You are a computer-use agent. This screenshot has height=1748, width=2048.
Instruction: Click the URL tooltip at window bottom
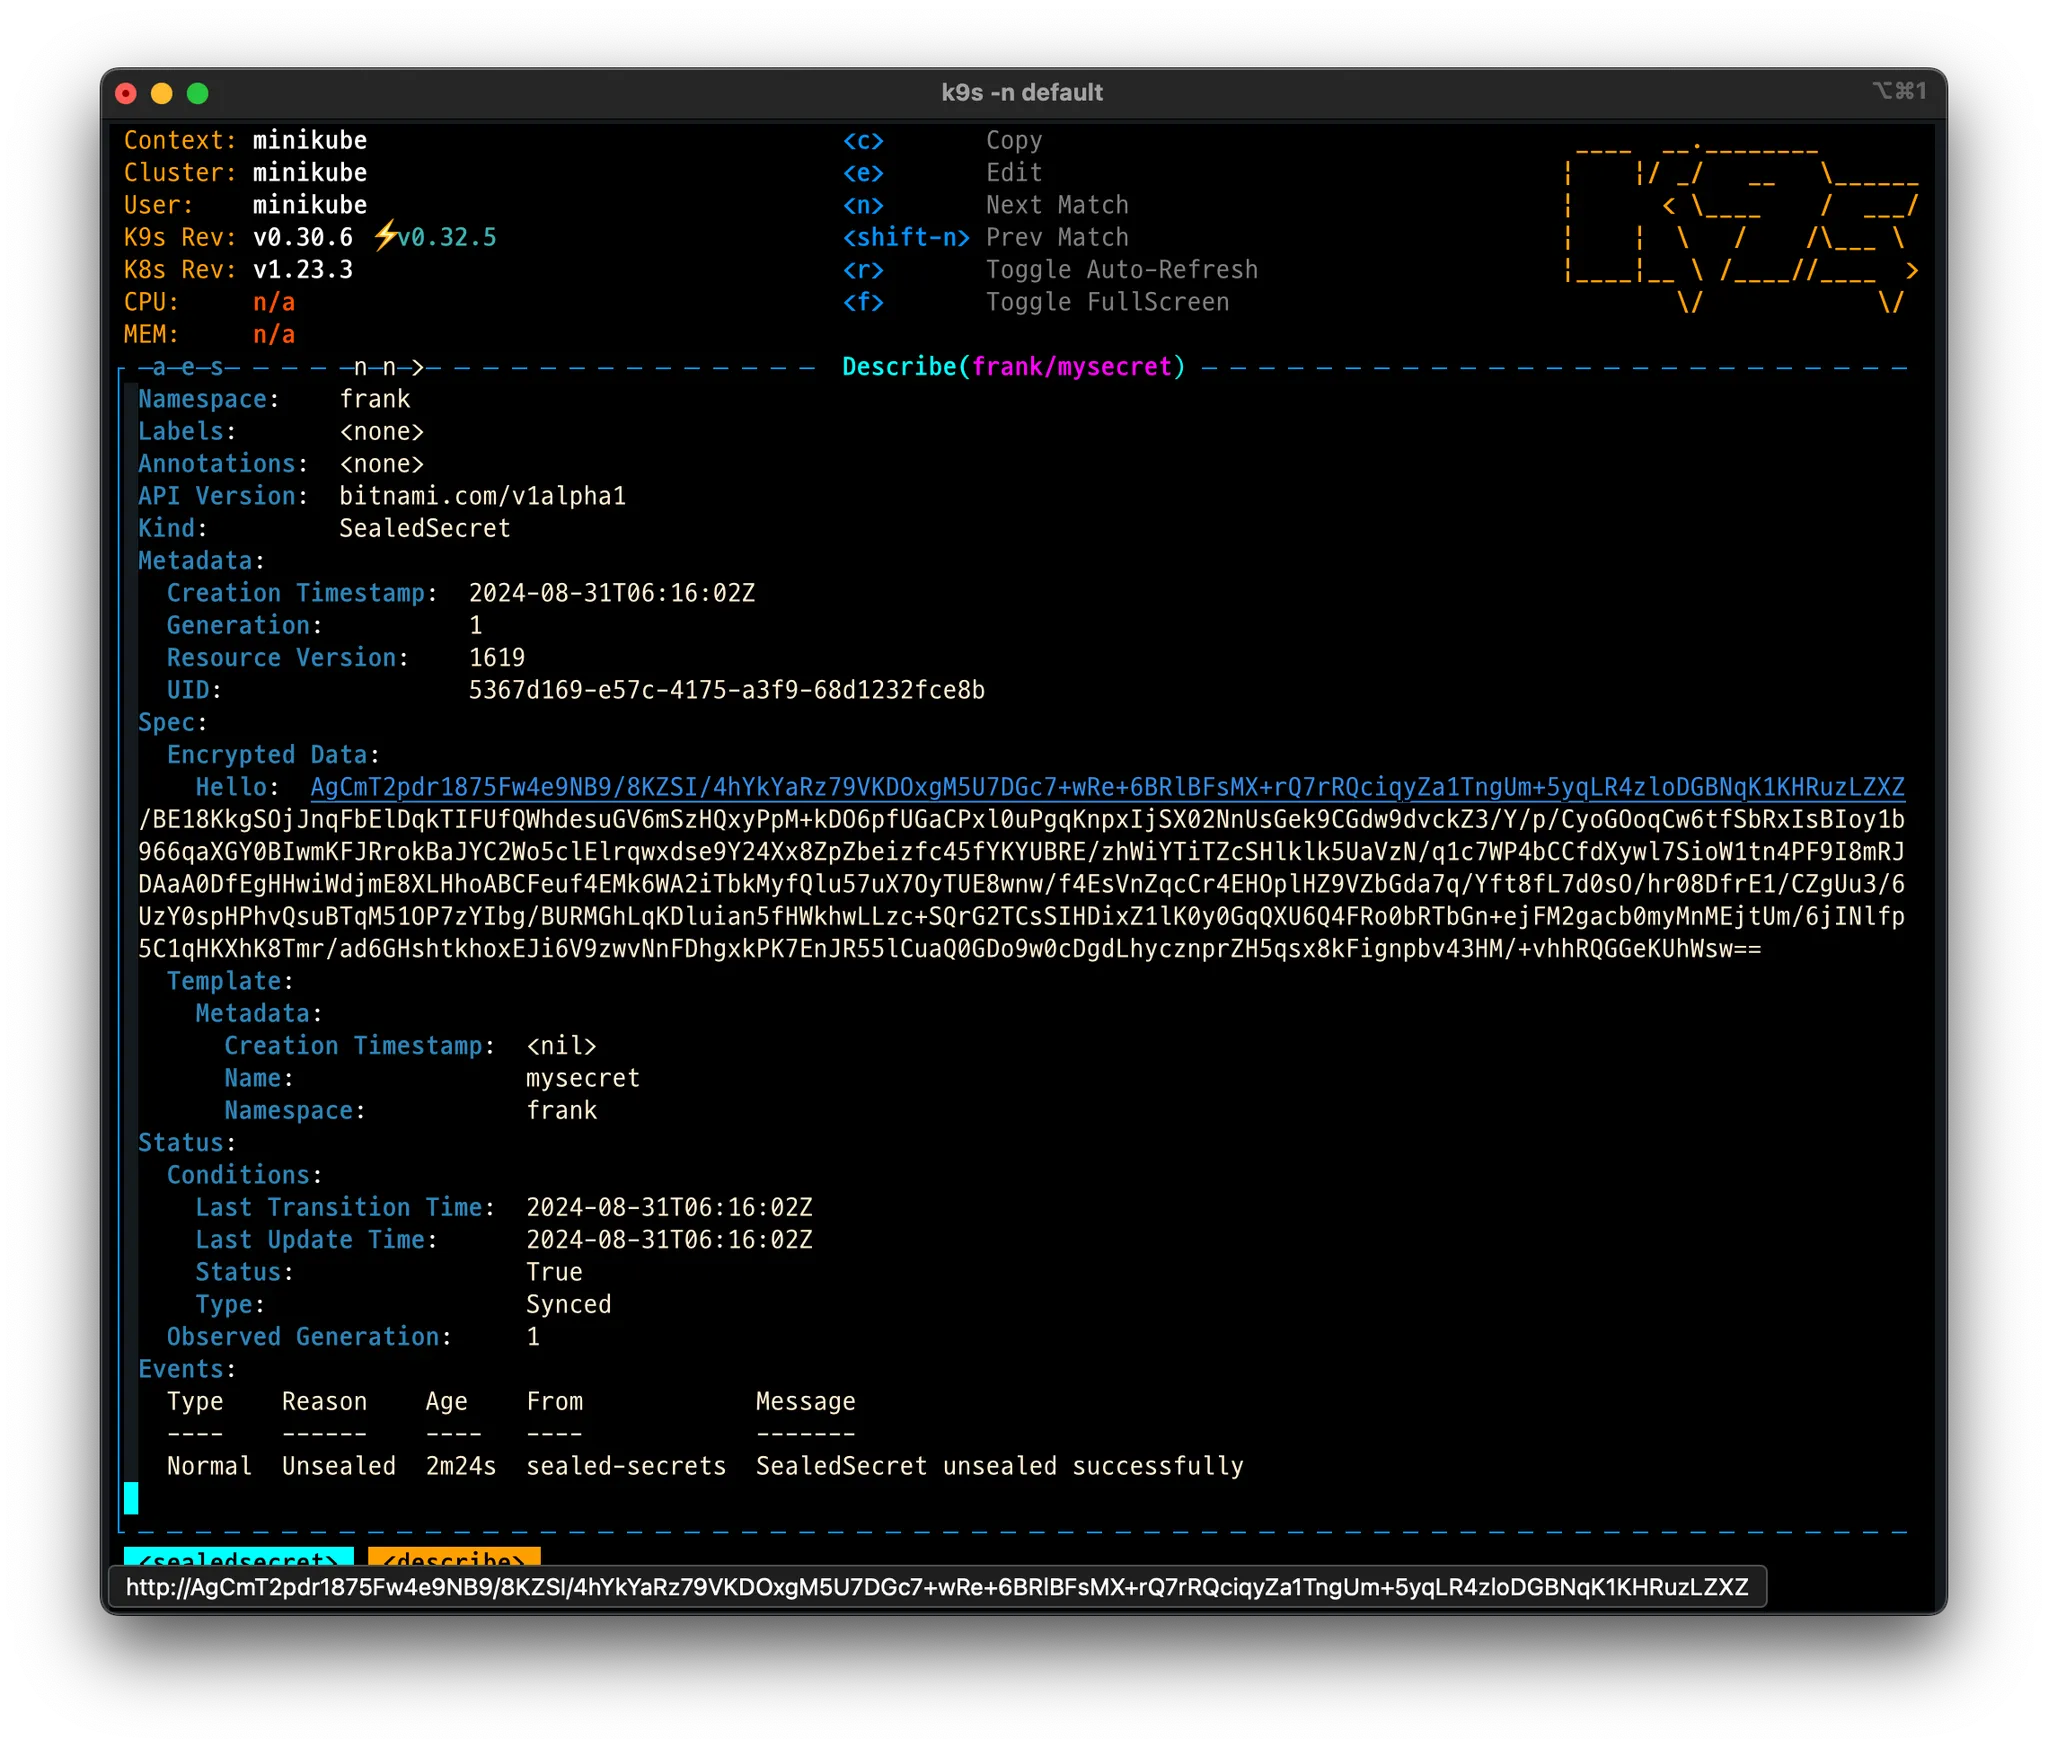[936, 1587]
